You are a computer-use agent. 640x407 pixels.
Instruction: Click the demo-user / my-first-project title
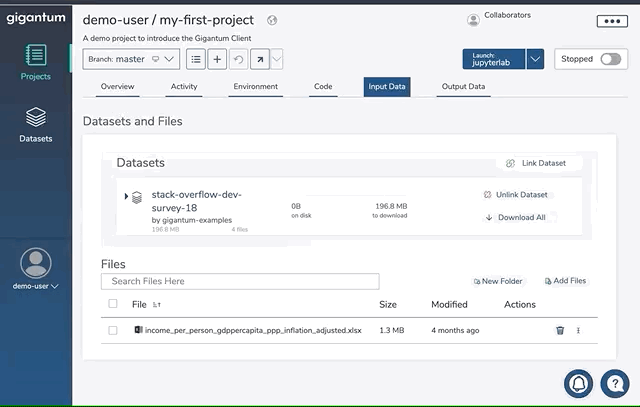(x=168, y=20)
